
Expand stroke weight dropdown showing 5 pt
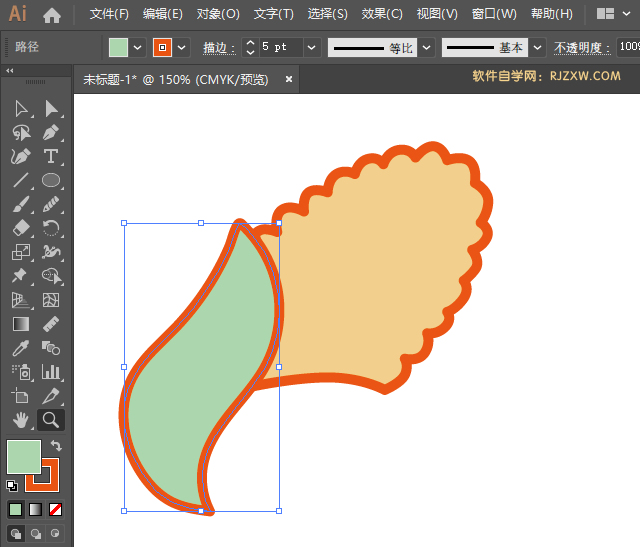310,47
